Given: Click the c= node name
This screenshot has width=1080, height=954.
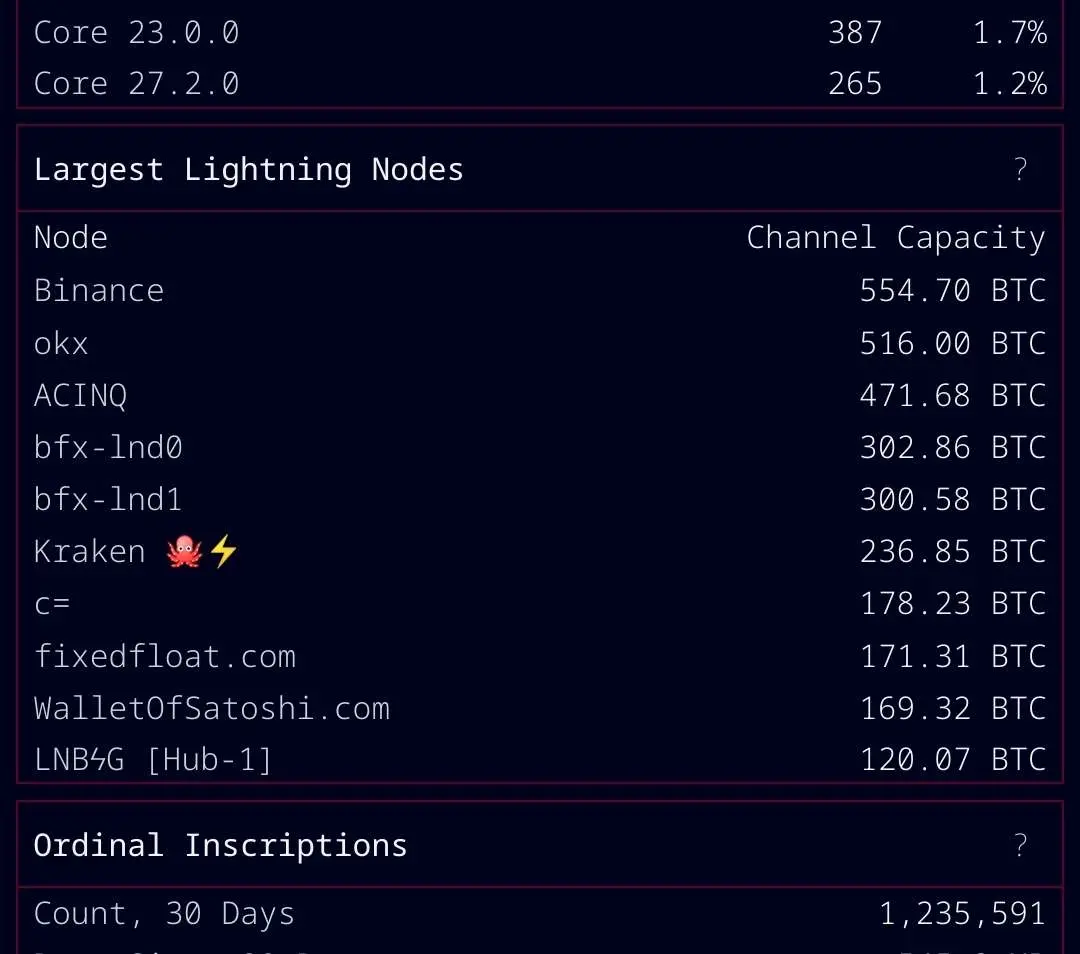Looking at the screenshot, I should pyautogui.click(x=52, y=604).
